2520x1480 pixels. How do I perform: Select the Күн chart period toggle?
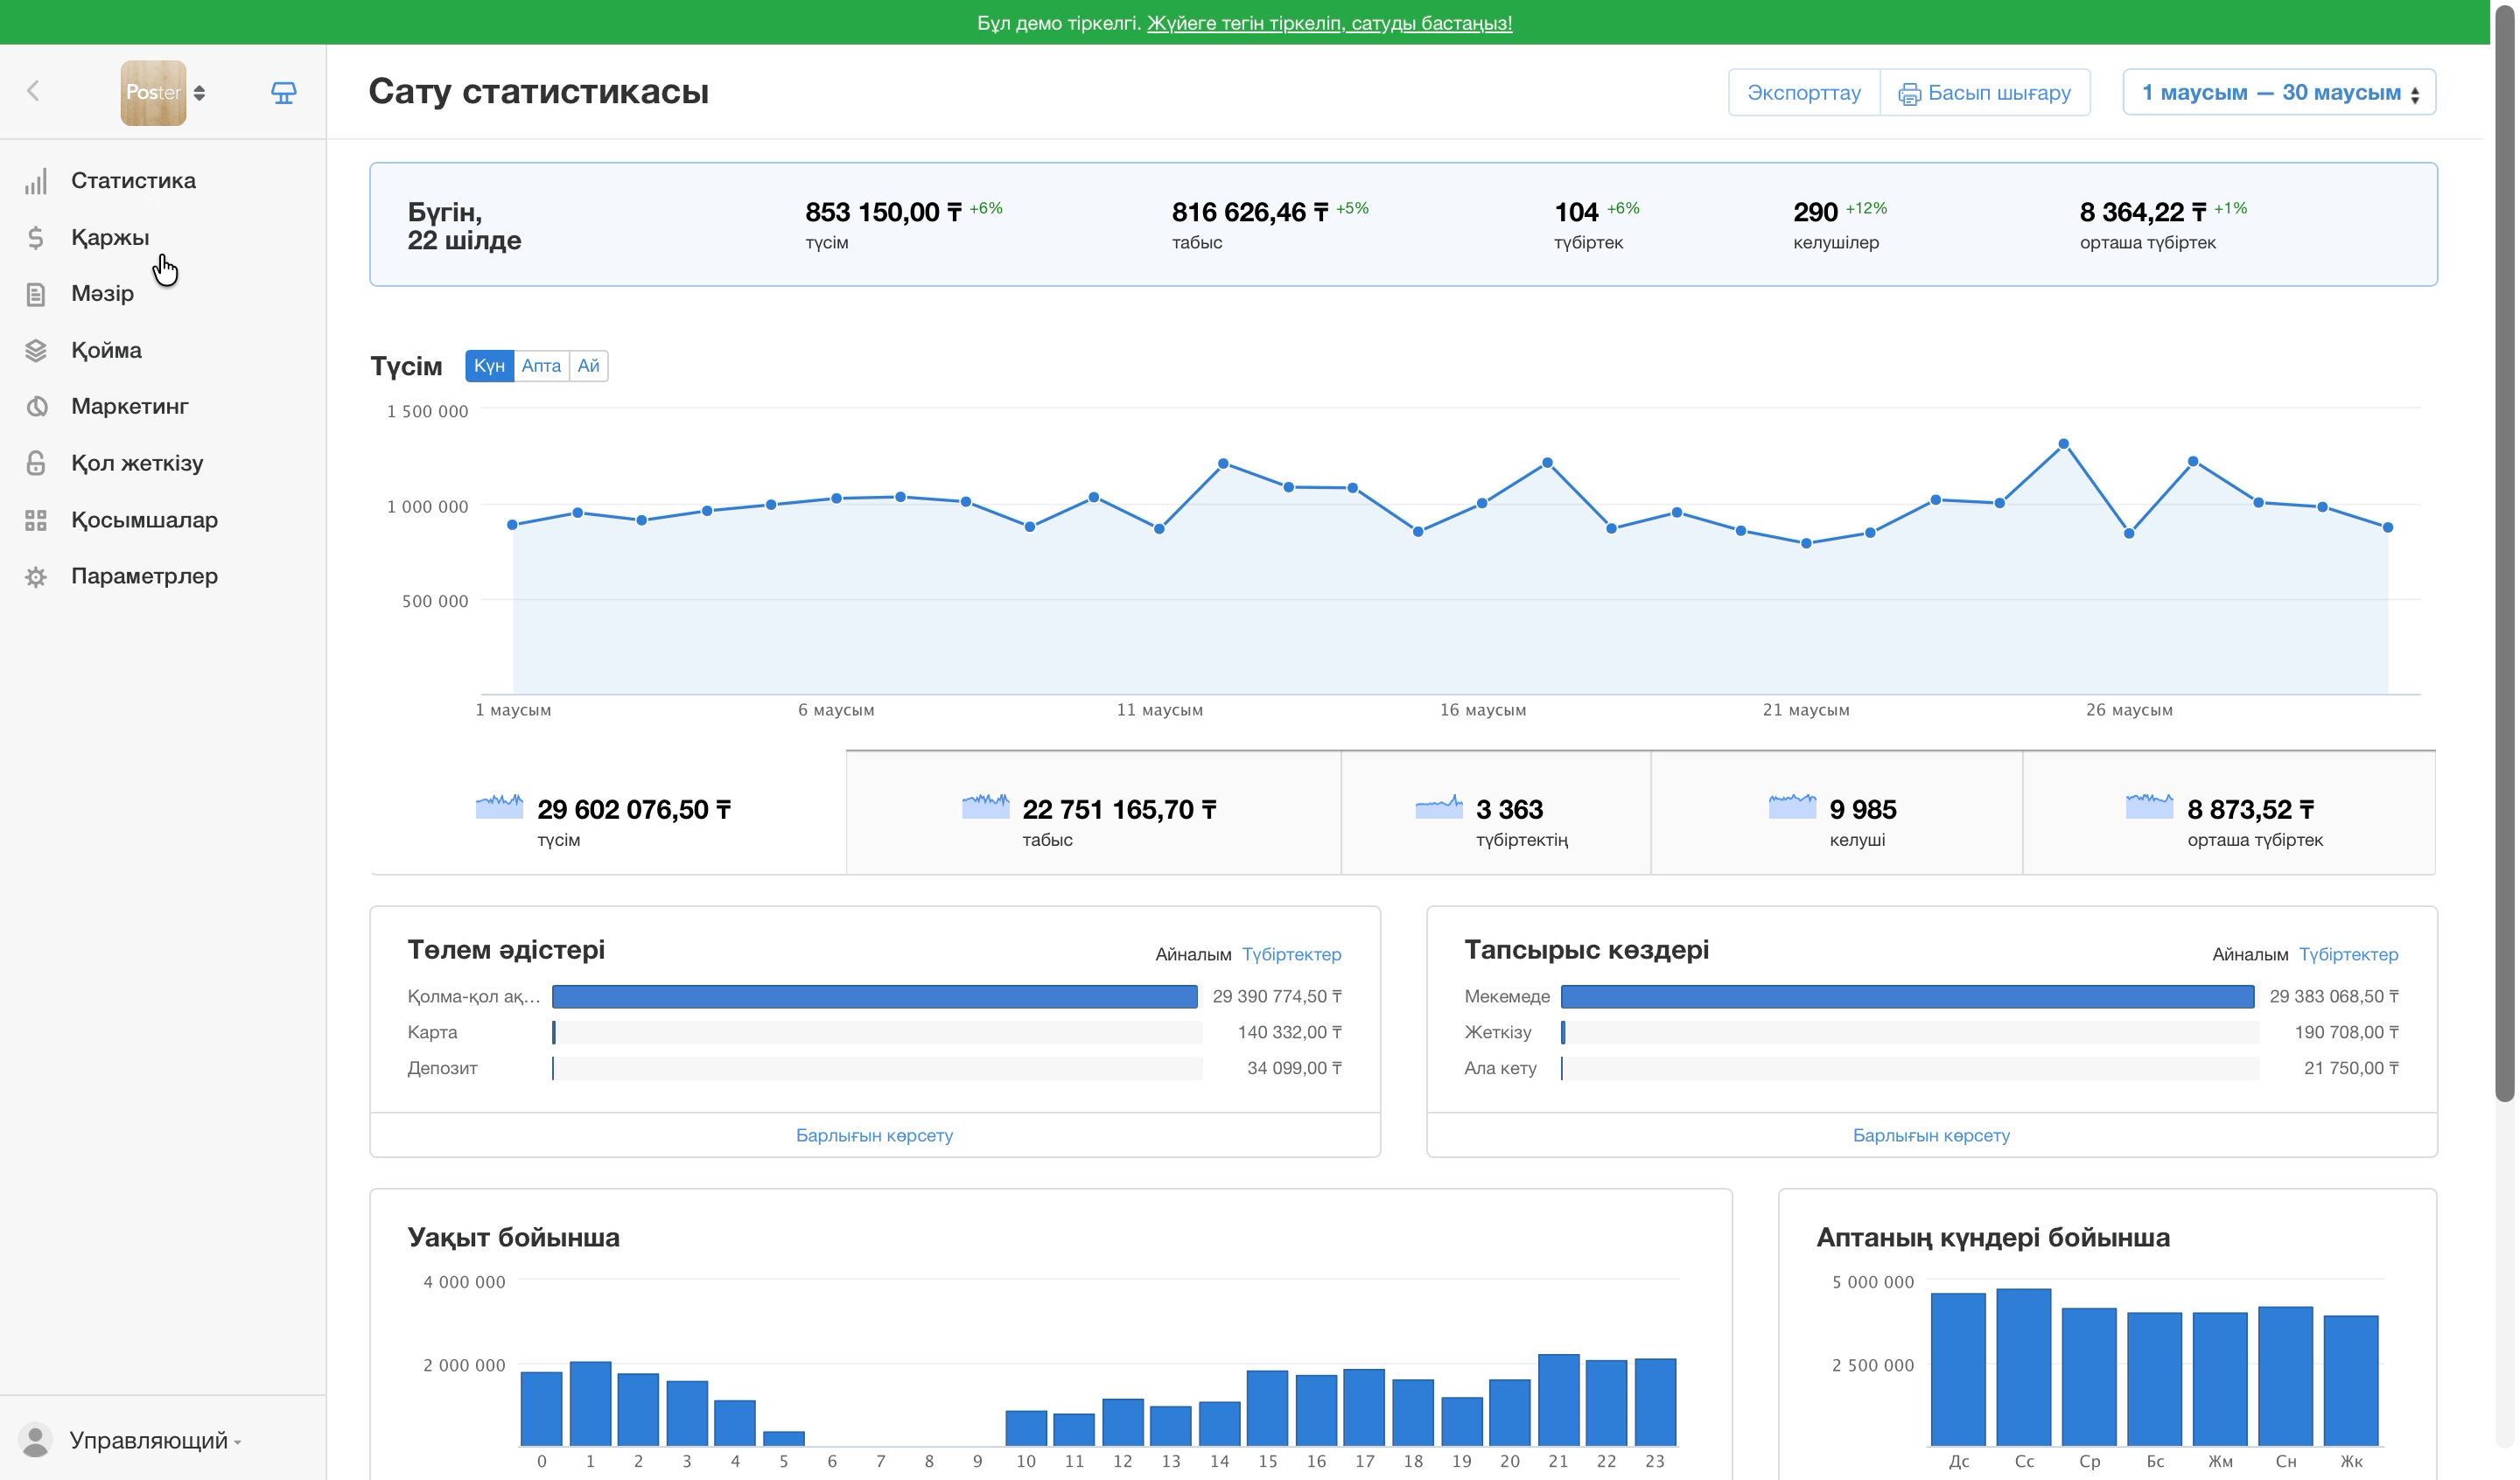click(x=489, y=366)
